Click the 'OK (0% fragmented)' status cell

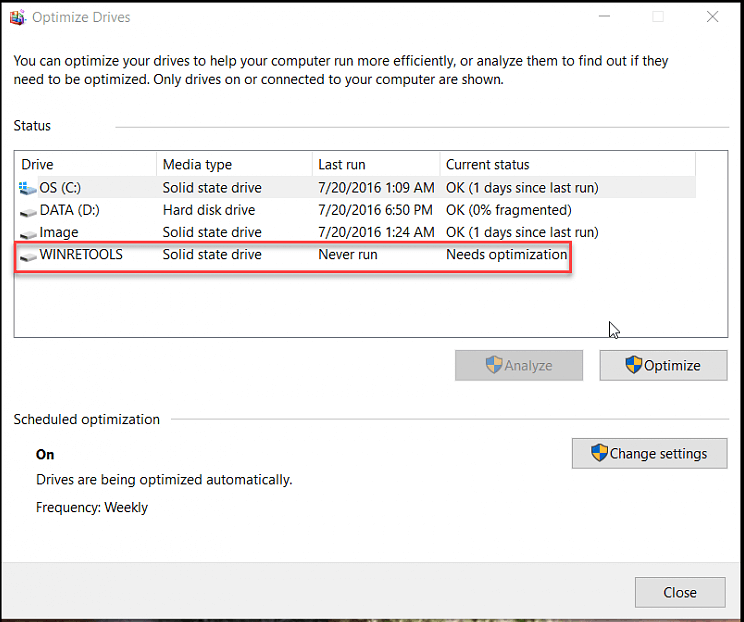click(x=509, y=210)
